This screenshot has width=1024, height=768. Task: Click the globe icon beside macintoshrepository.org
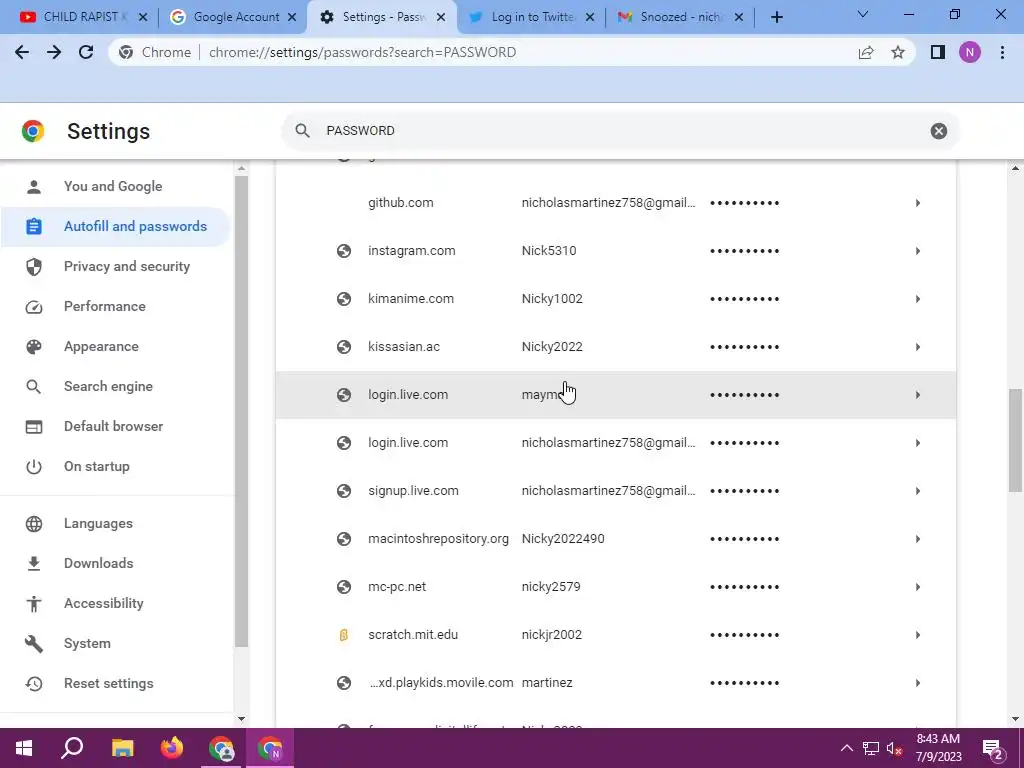click(x=344, y=539)
